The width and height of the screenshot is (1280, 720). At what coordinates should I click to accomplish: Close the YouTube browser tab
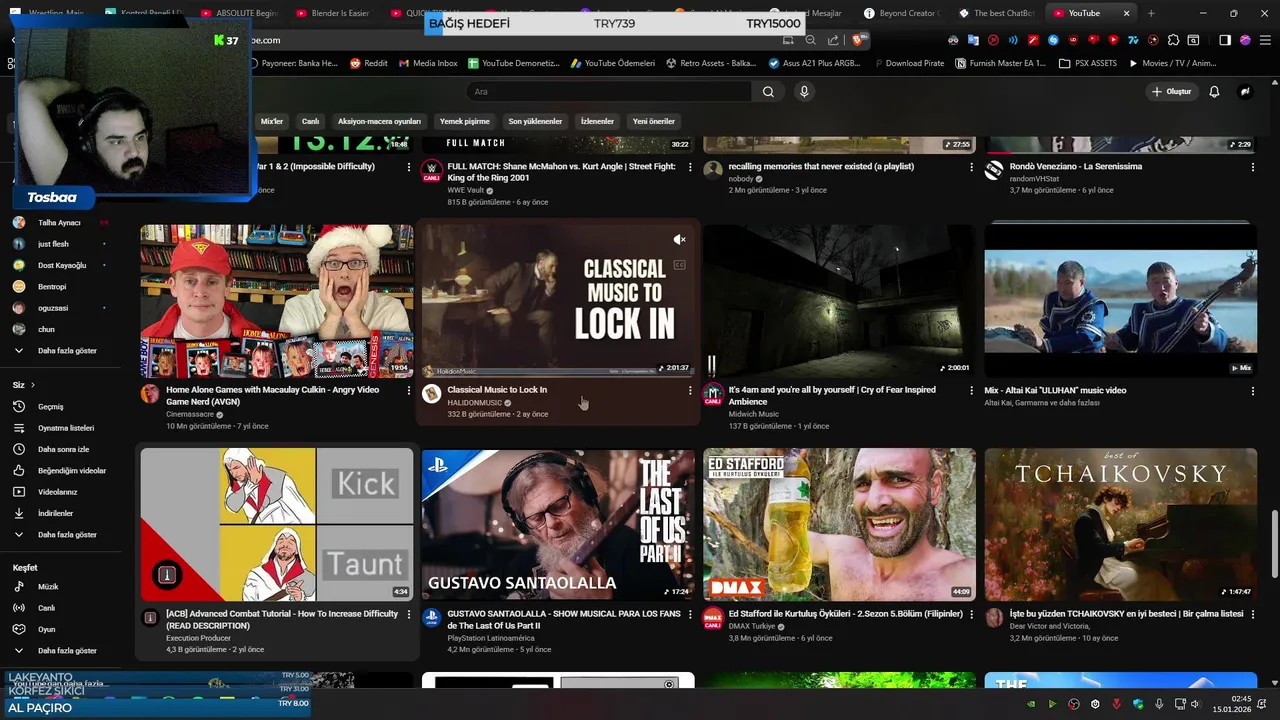(1127, 13)
